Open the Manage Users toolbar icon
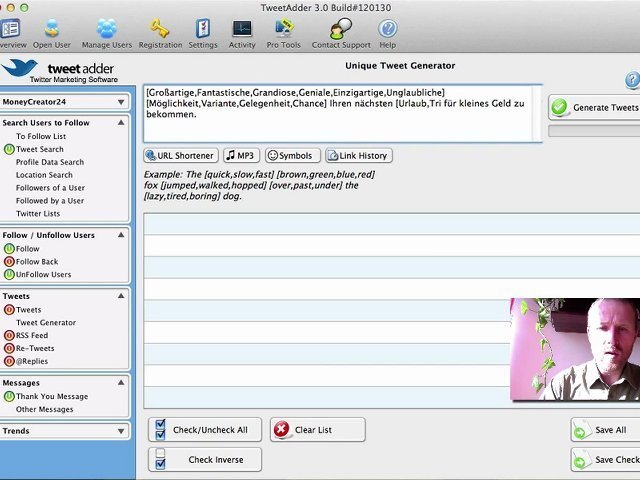 [x=106, y=29]
